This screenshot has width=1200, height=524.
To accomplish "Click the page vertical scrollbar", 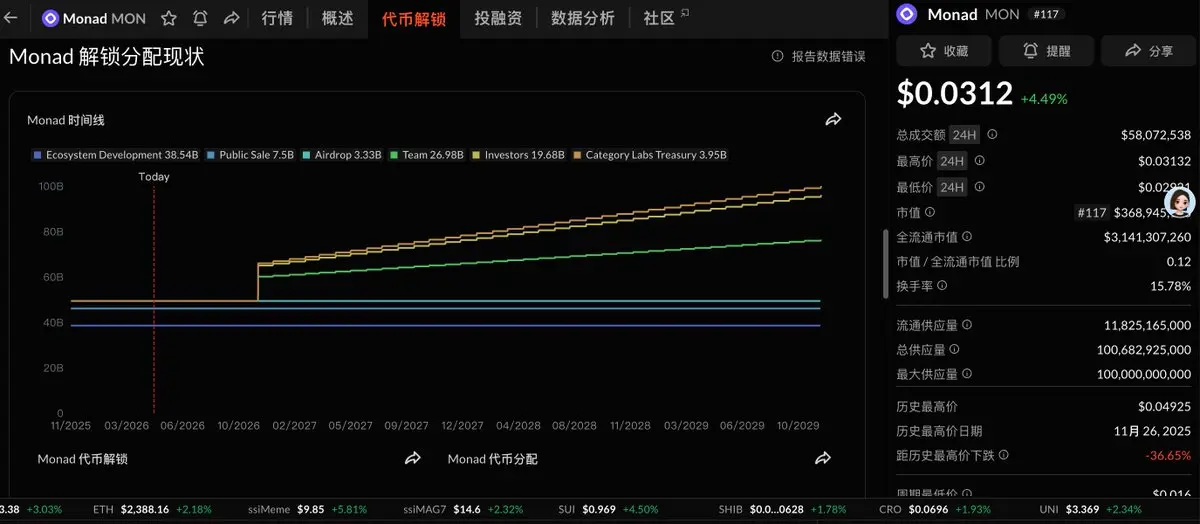I will (x=884, y=263).
